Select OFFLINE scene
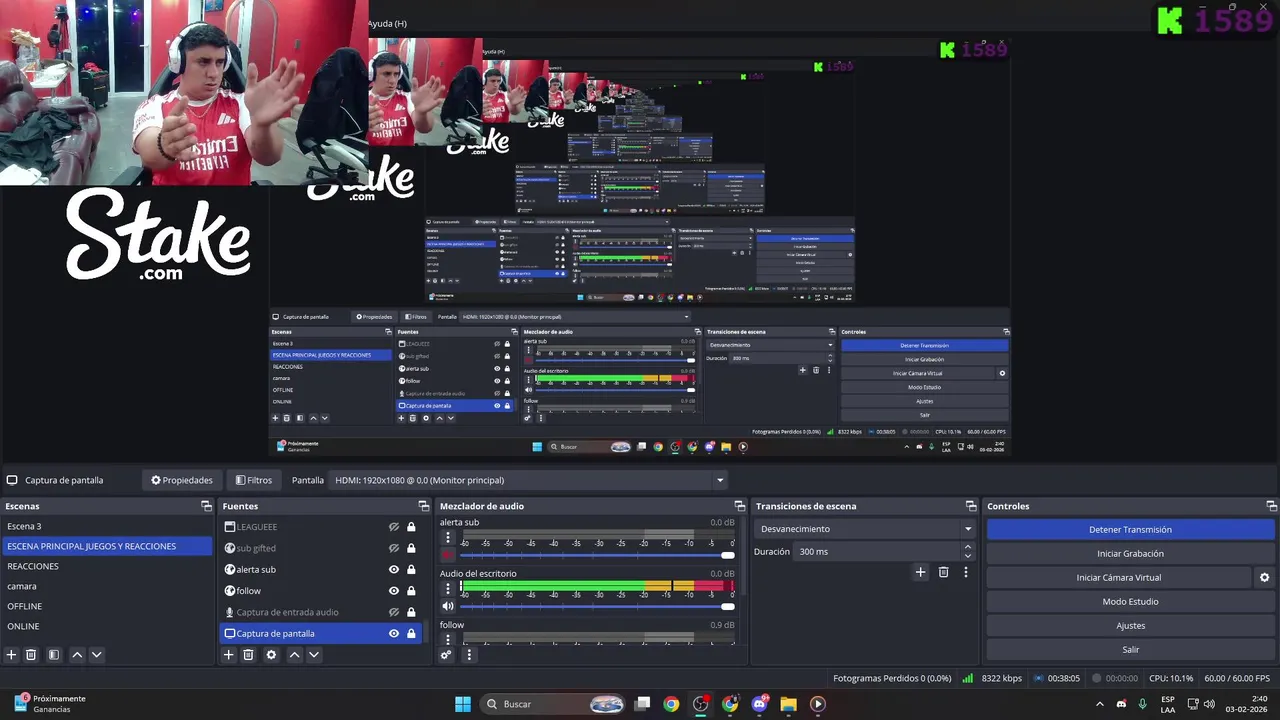This screenshot has height=720, width=1280. 107,606
